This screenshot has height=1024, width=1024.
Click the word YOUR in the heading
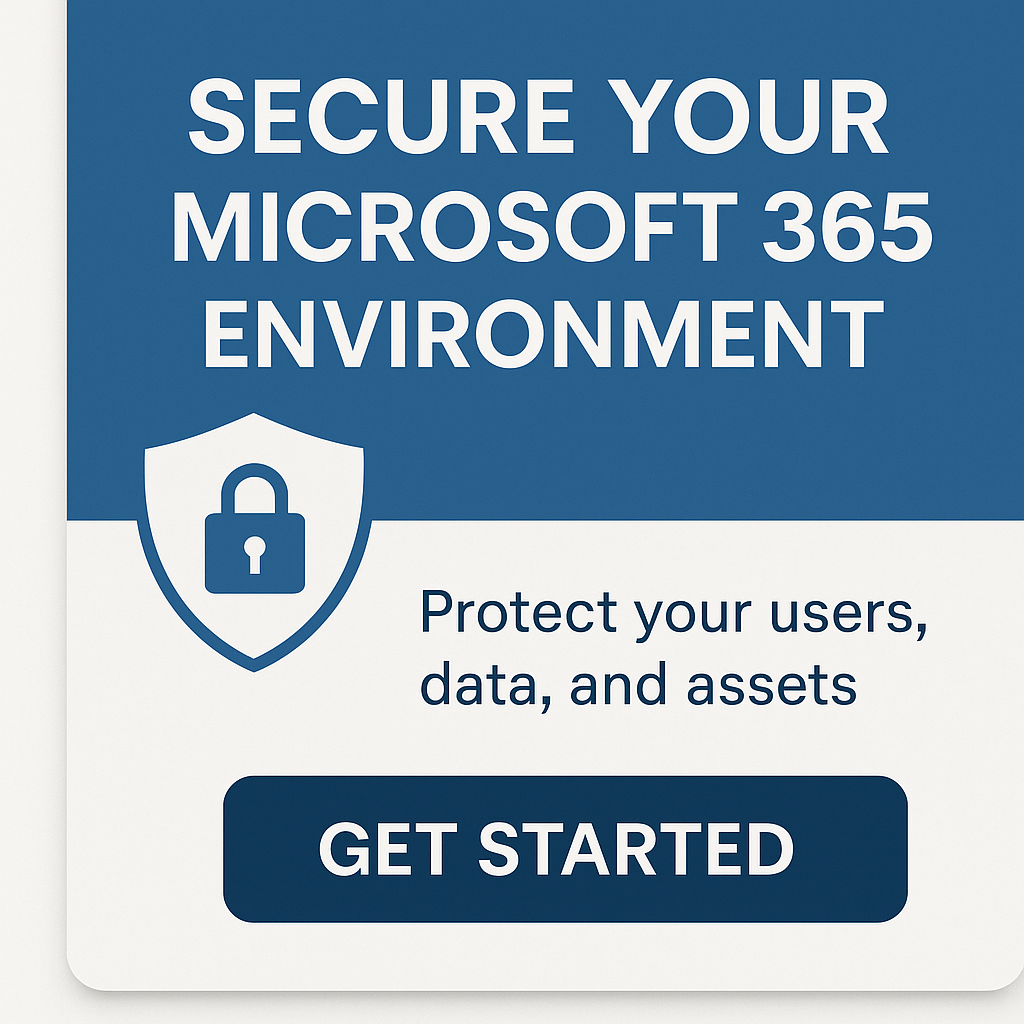[748, 116]
